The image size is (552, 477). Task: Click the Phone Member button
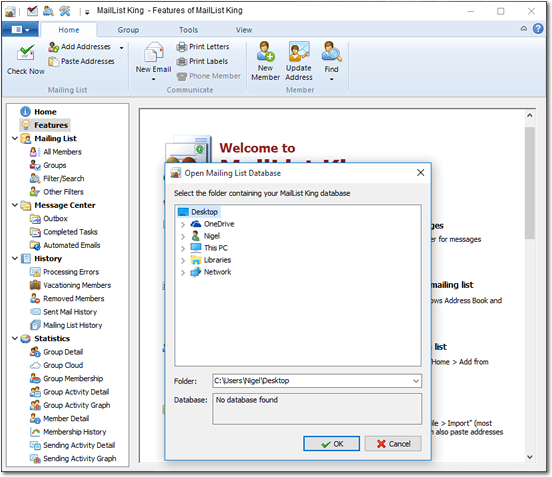pyautogui.click(x=208, y=76)
